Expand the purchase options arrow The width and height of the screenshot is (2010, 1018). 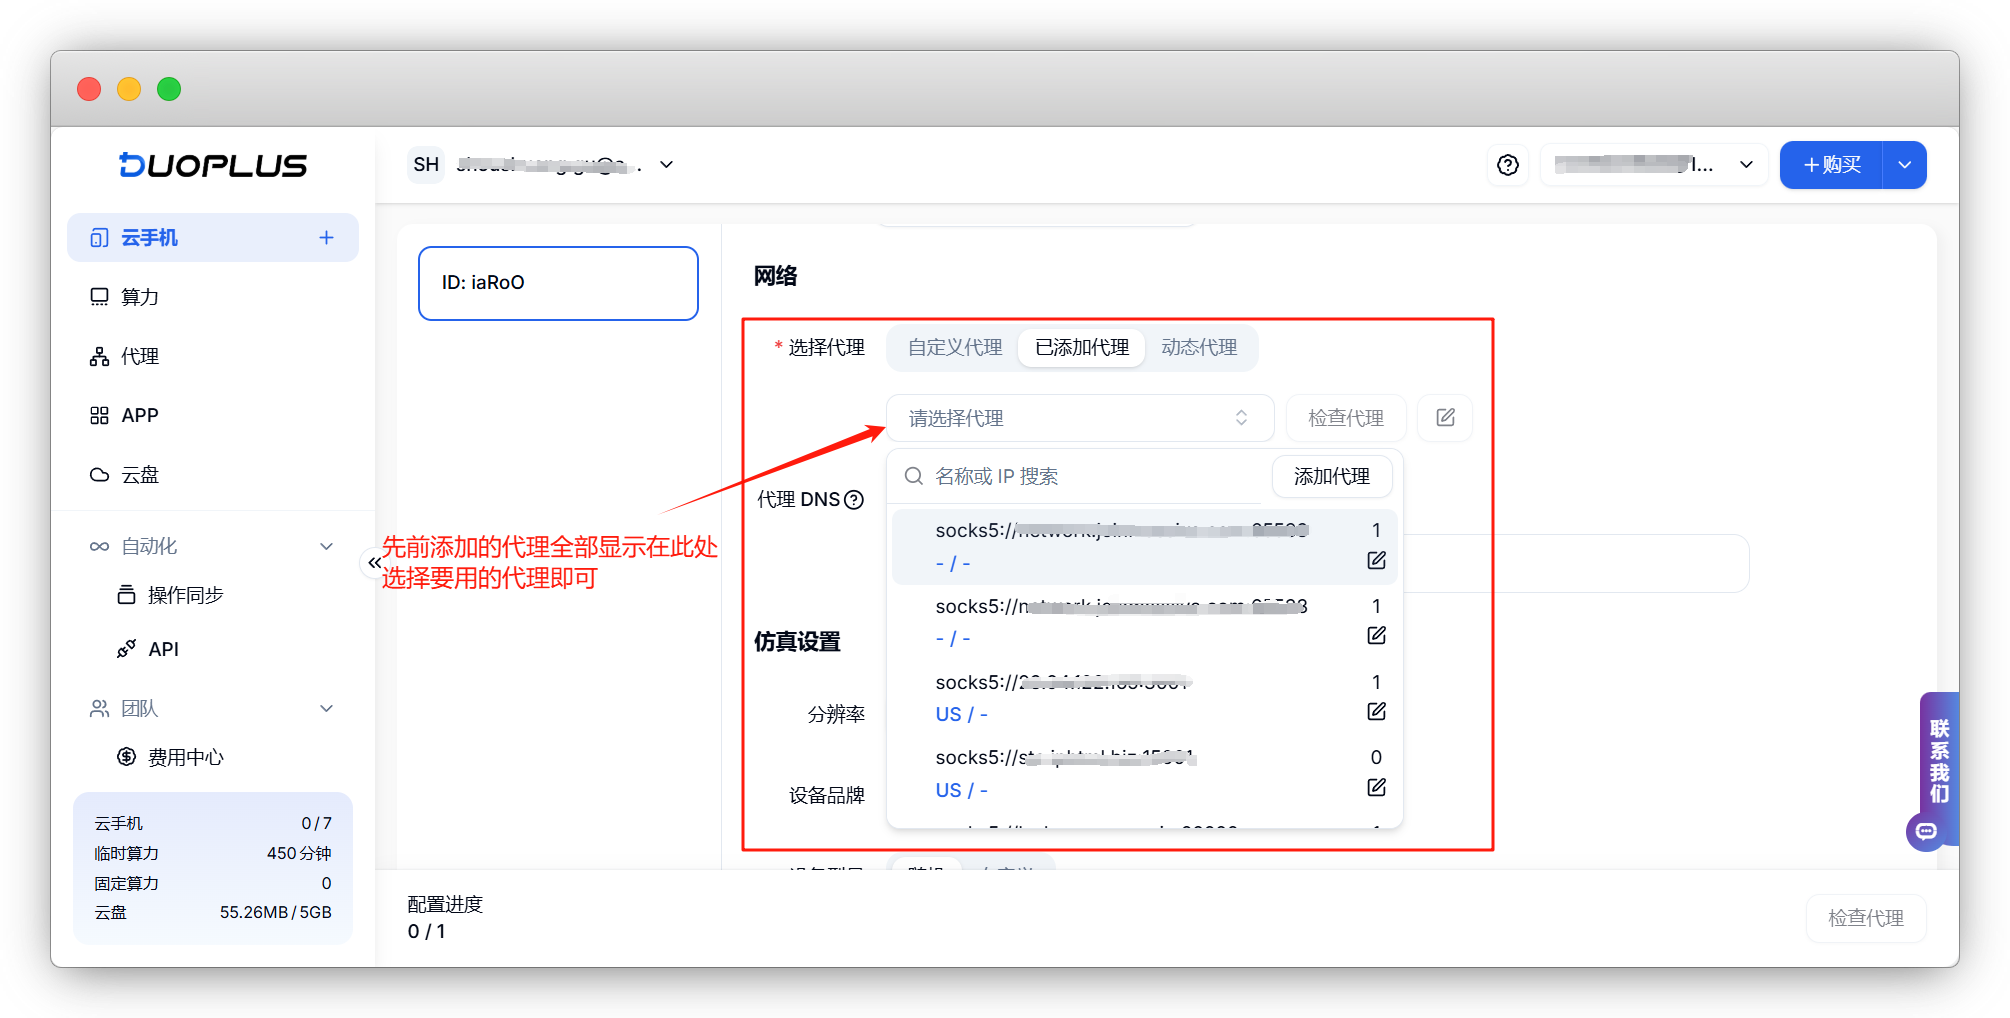(1905, 165)
